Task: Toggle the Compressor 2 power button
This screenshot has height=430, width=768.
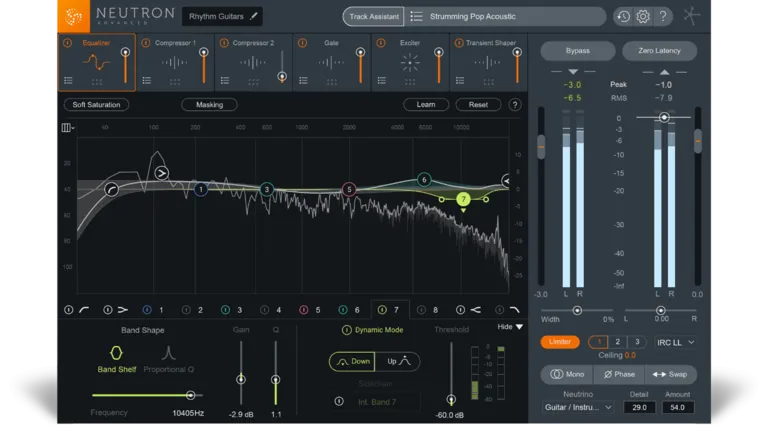Action: pyautogui.click(x=224, y=43)
